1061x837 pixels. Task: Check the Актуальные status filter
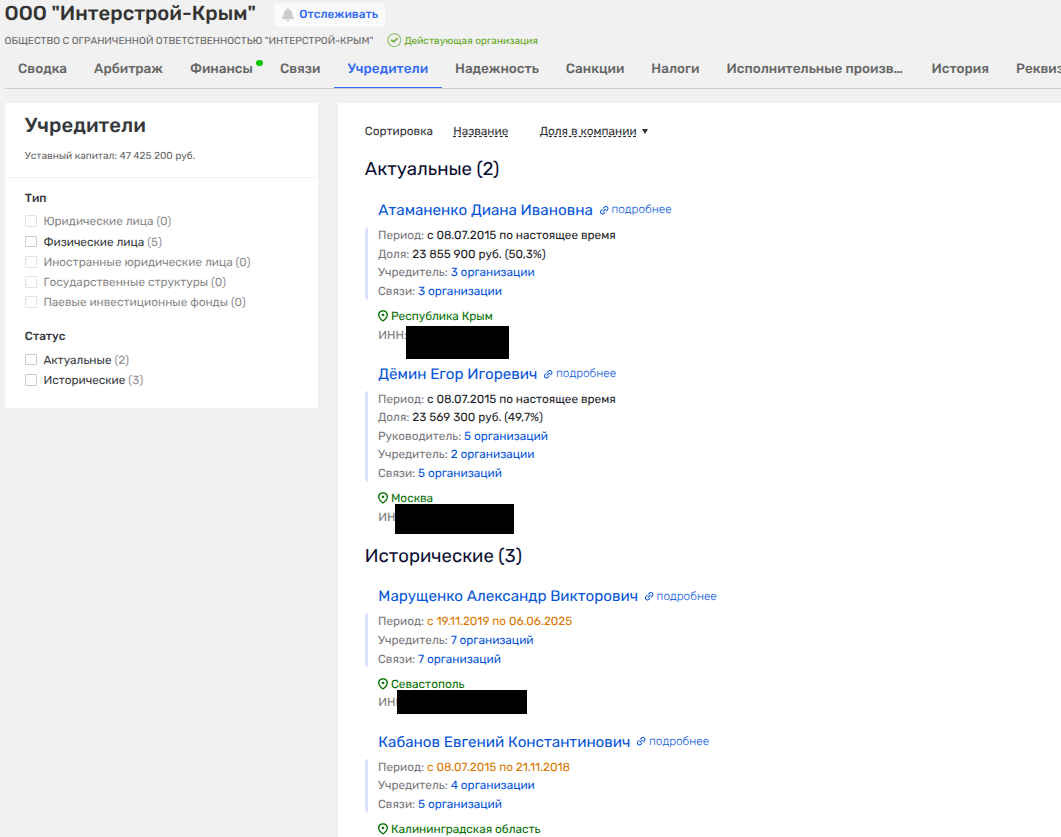[31, 360]
